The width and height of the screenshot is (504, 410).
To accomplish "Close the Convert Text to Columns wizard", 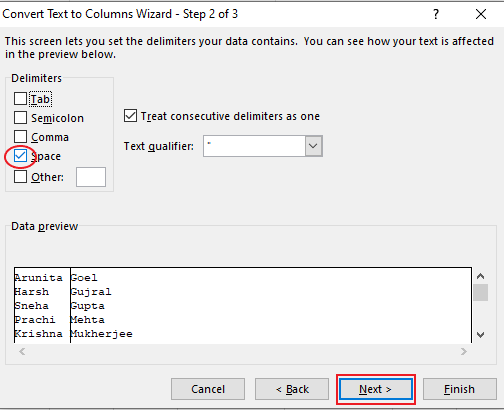I will click(481, 14).
